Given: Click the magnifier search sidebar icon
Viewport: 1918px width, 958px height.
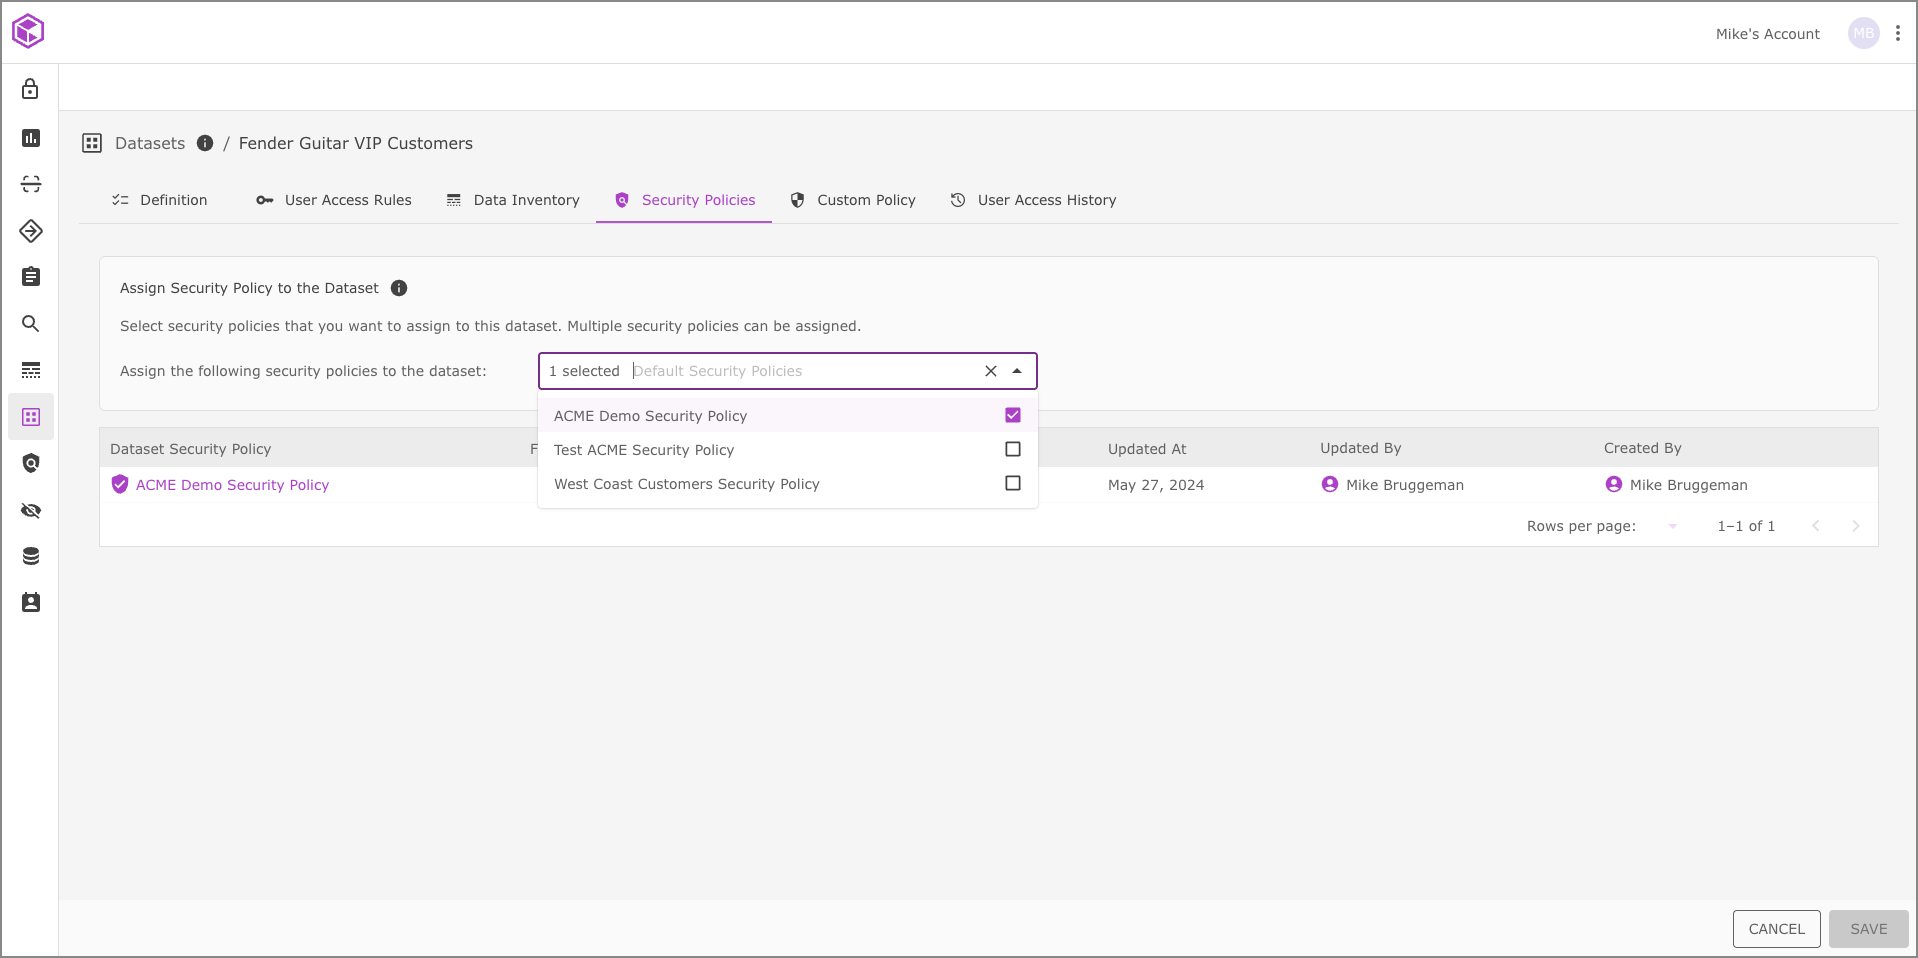Looking at the screenshot, I should coord(31,324).
